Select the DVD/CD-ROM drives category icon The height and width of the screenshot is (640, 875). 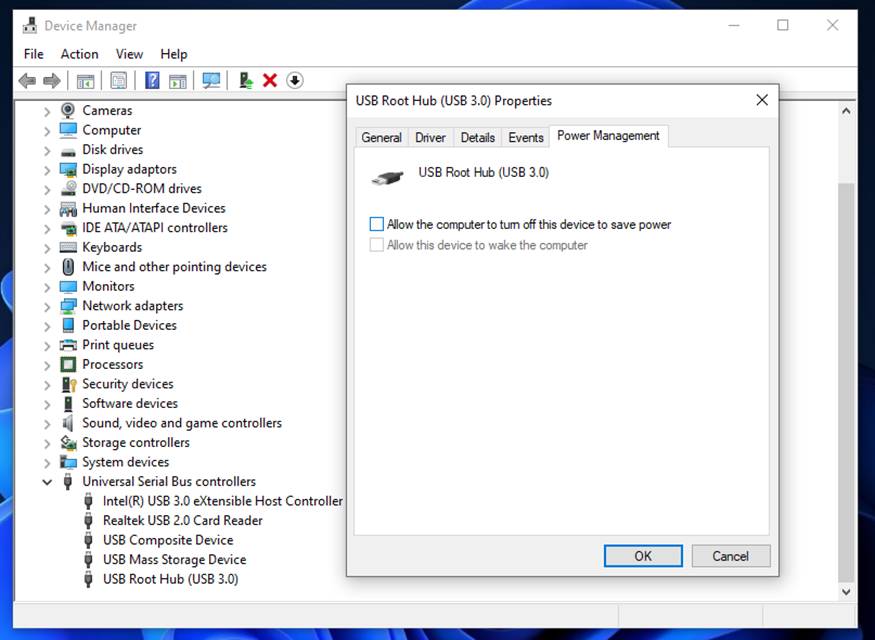click(x=68, y=189)
